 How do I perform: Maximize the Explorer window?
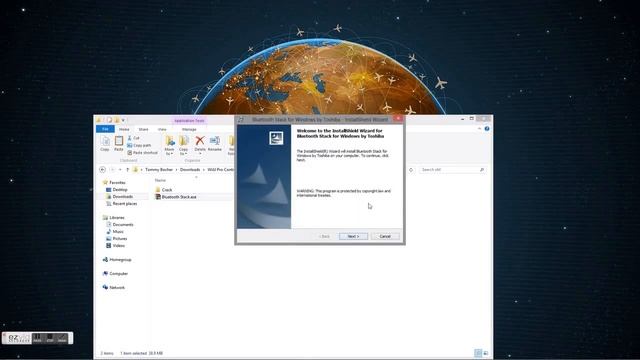pos(471,119)
